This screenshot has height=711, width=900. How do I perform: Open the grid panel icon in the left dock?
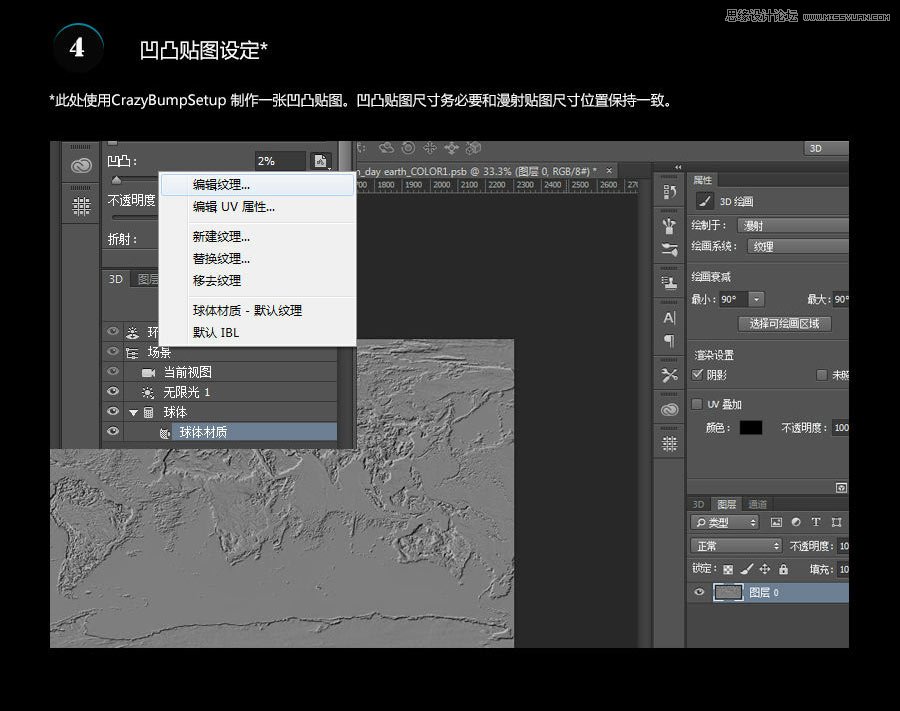[x=81, y=205]
